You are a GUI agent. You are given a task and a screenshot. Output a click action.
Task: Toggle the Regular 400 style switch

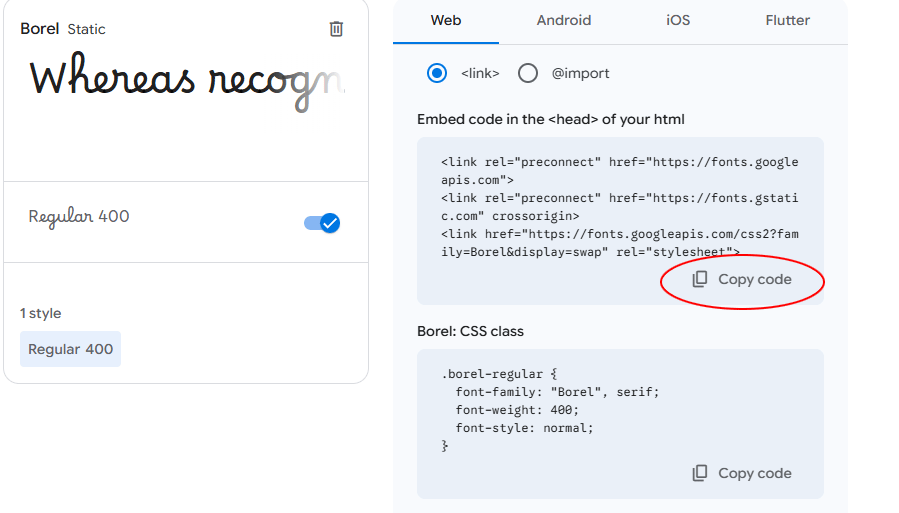[322, 223]
